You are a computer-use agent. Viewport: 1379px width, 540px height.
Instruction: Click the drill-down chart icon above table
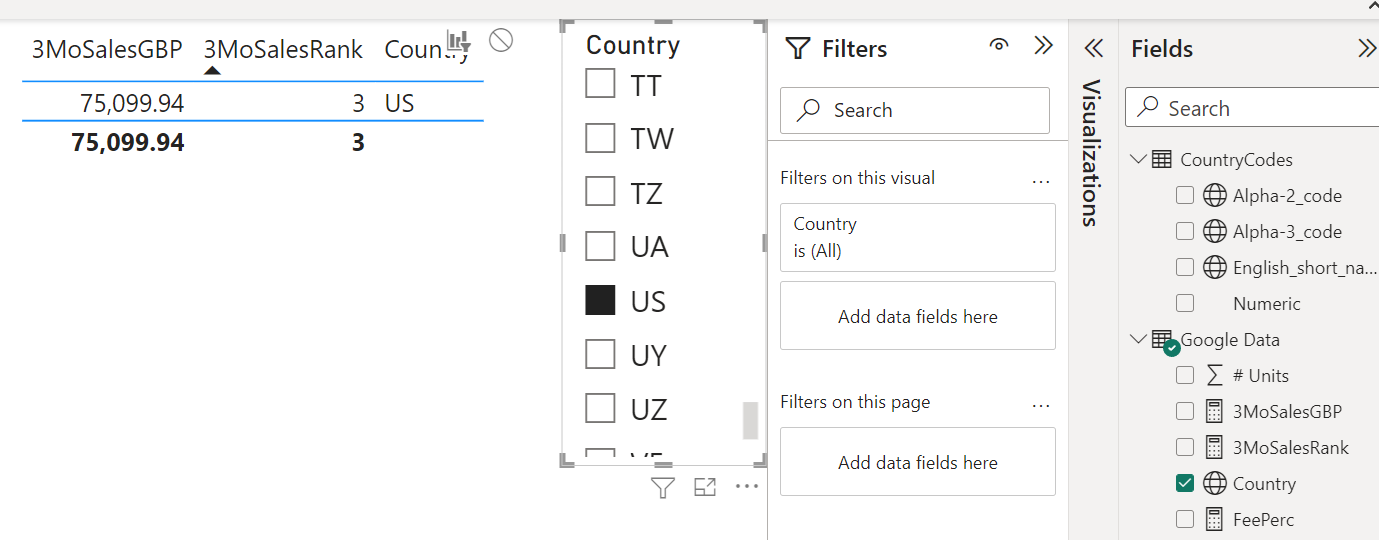tap(458, 41)
